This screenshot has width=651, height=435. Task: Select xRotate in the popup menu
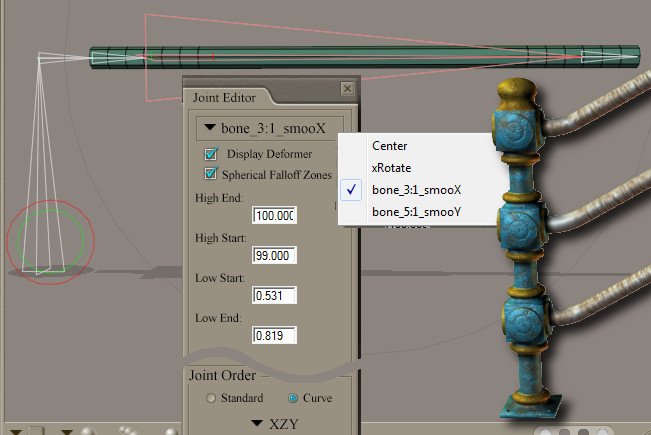point(391,168)
